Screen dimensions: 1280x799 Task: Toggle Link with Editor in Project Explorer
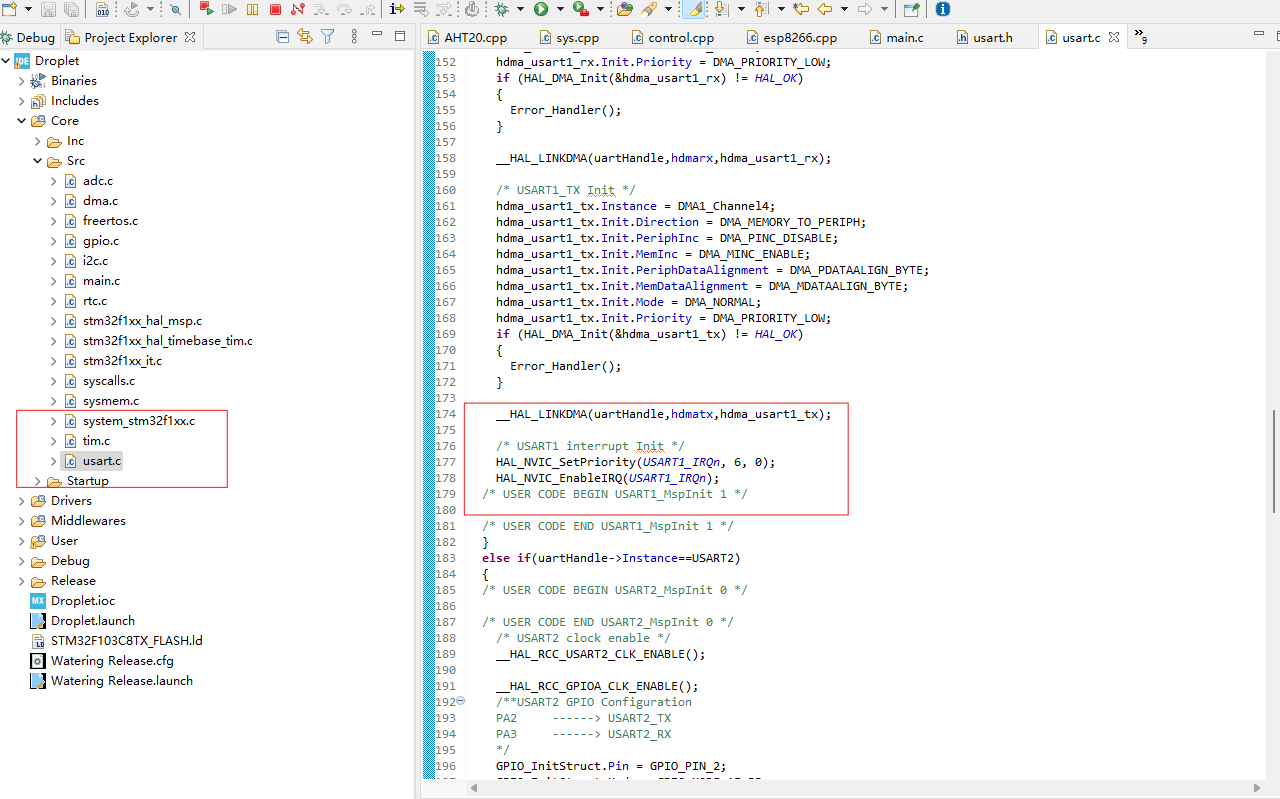pos(305,37)
